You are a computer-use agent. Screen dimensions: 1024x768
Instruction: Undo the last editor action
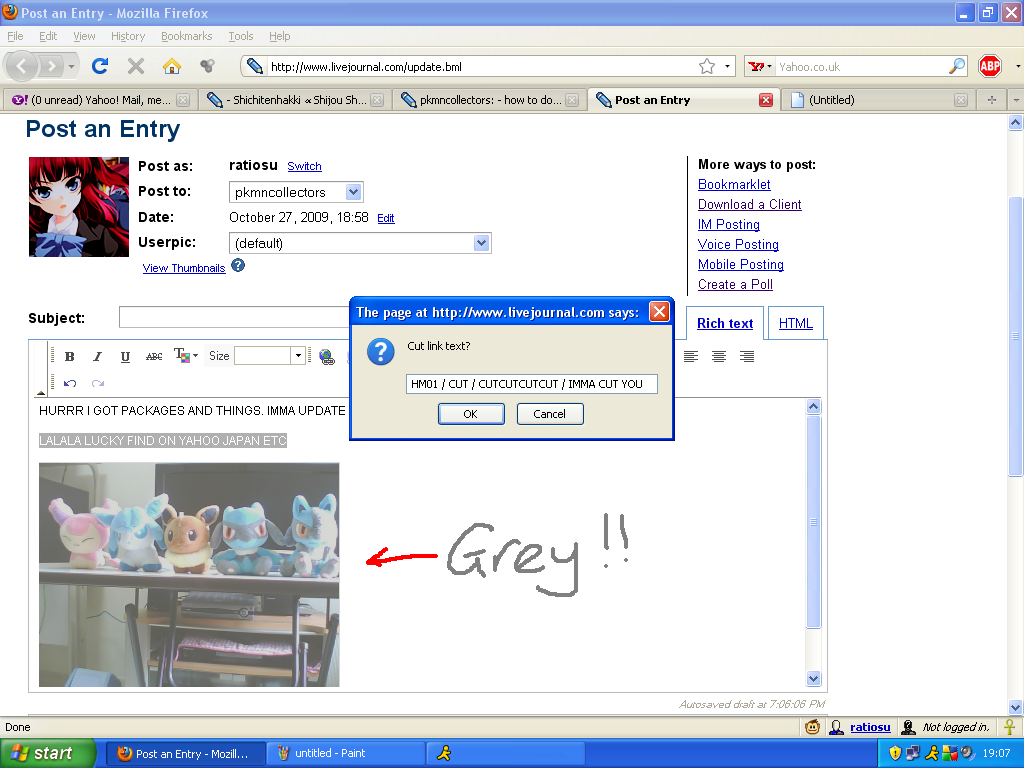pyautogui.click(x=70, y=383)
